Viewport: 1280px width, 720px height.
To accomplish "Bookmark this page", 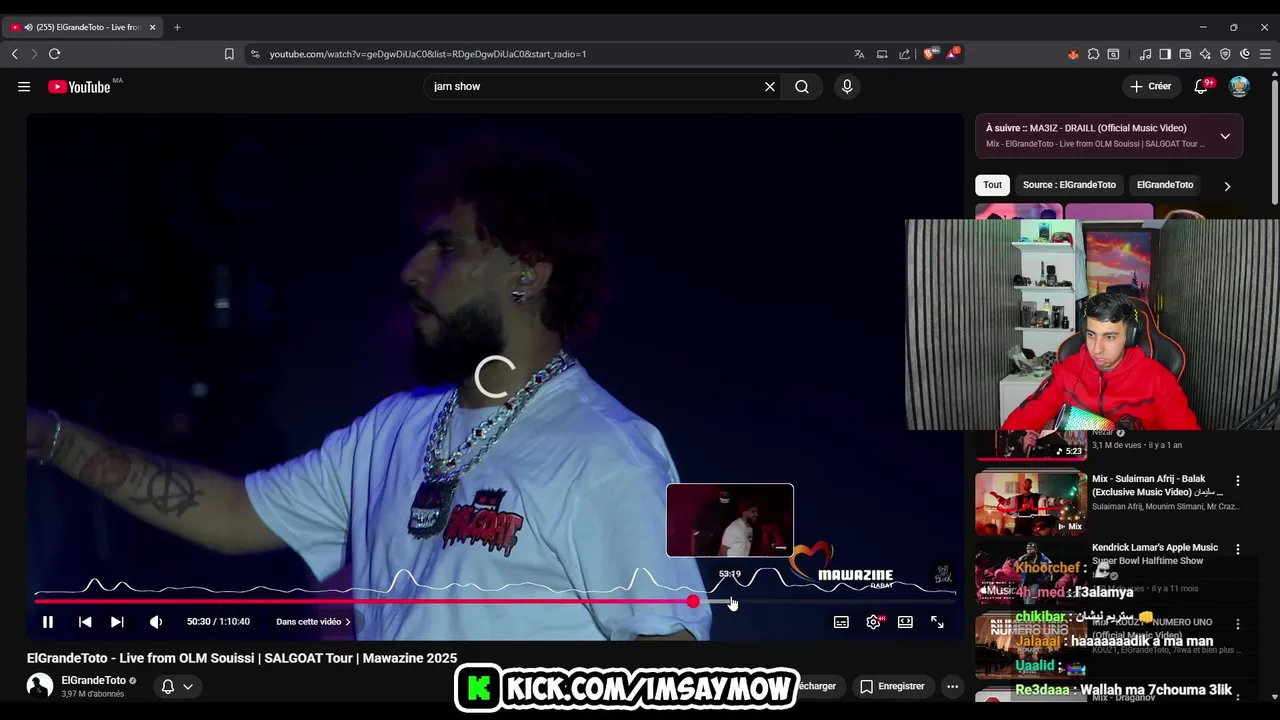I will [229, 54].
